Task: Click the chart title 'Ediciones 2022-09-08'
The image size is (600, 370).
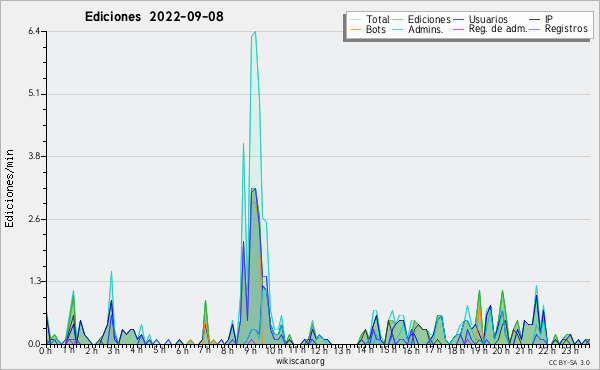Action: coord(154,17)
